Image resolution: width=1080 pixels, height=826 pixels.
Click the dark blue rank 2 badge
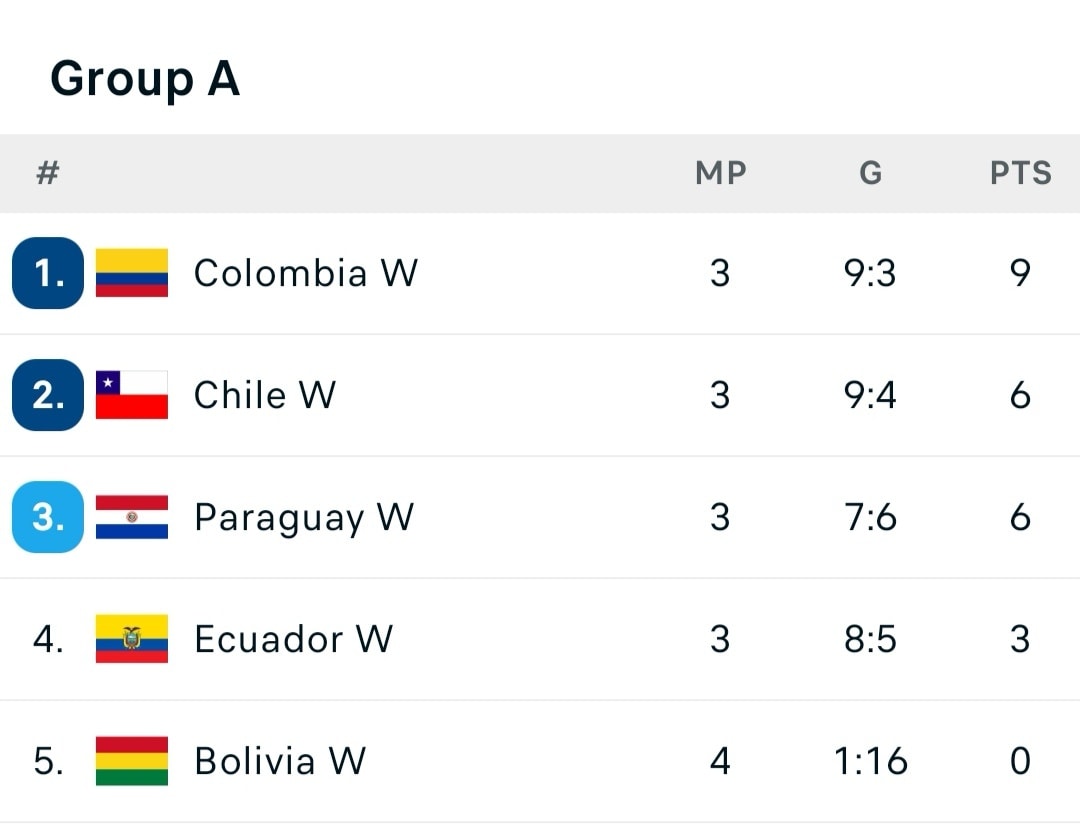48,395
